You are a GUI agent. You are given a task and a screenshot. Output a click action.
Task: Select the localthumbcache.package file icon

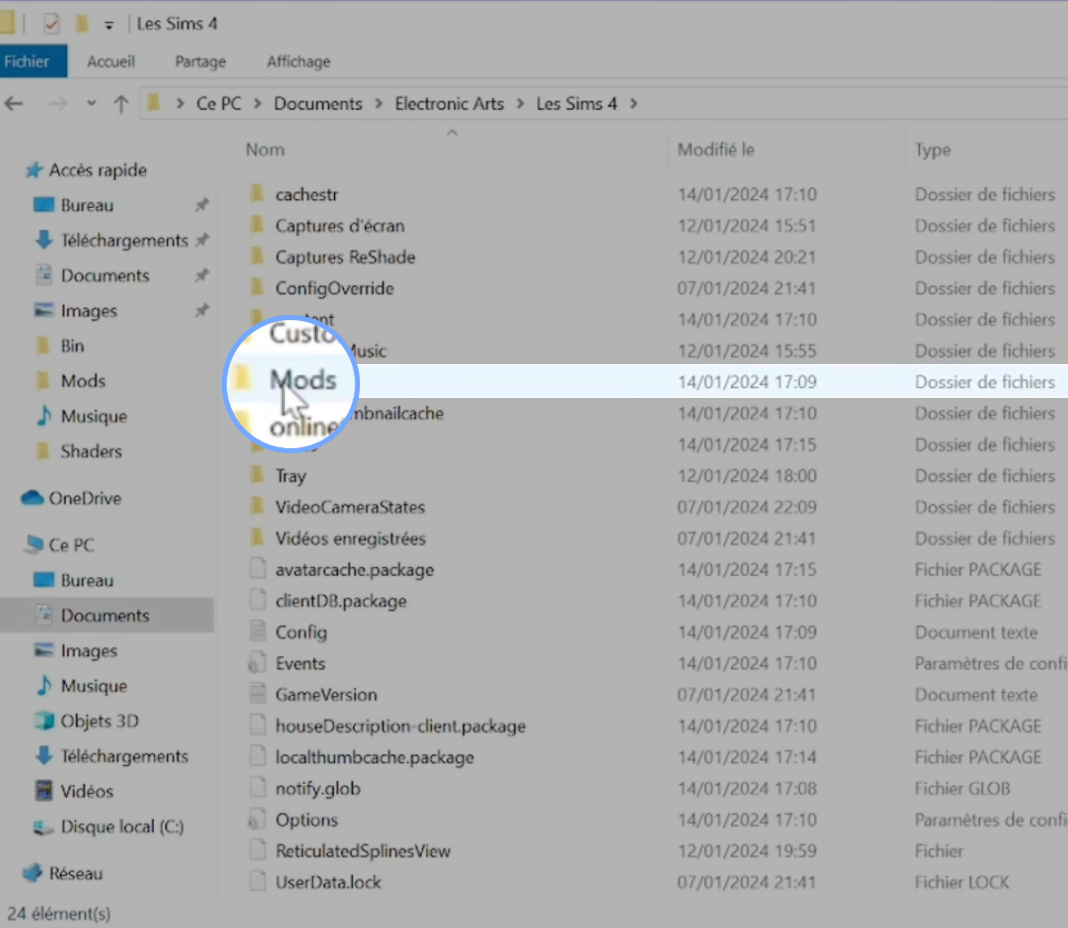coord(257,757)
